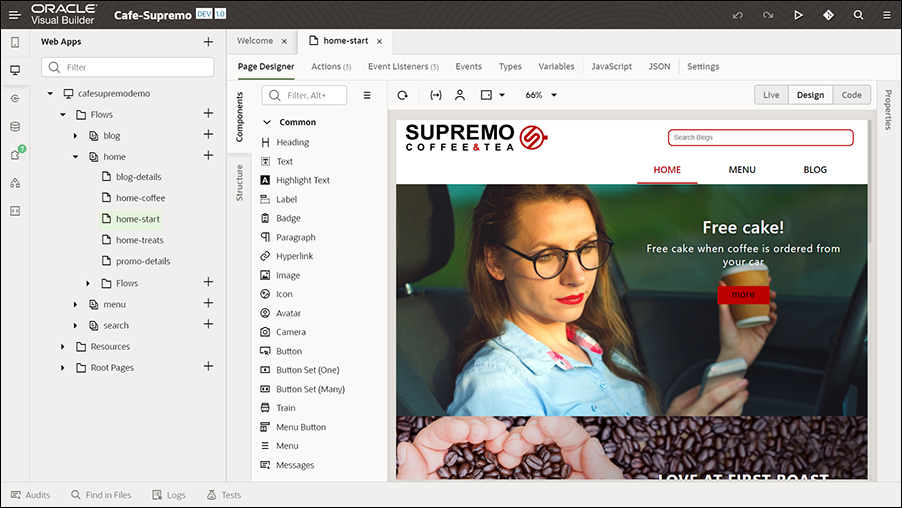Click the Web Apps Filter field
The width and height of the screenshot is (902, 508).
(128, 67)
